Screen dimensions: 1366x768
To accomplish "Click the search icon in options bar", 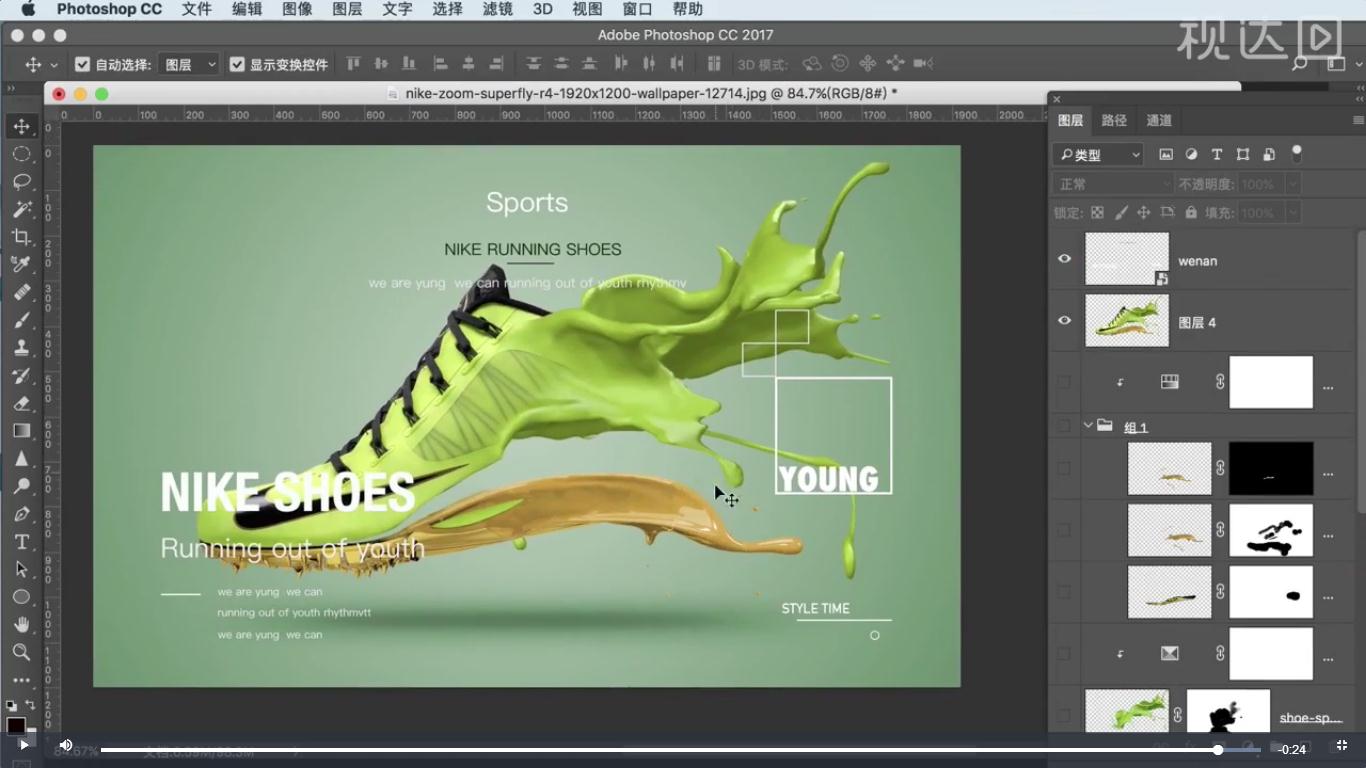I will pos(1299,64).
